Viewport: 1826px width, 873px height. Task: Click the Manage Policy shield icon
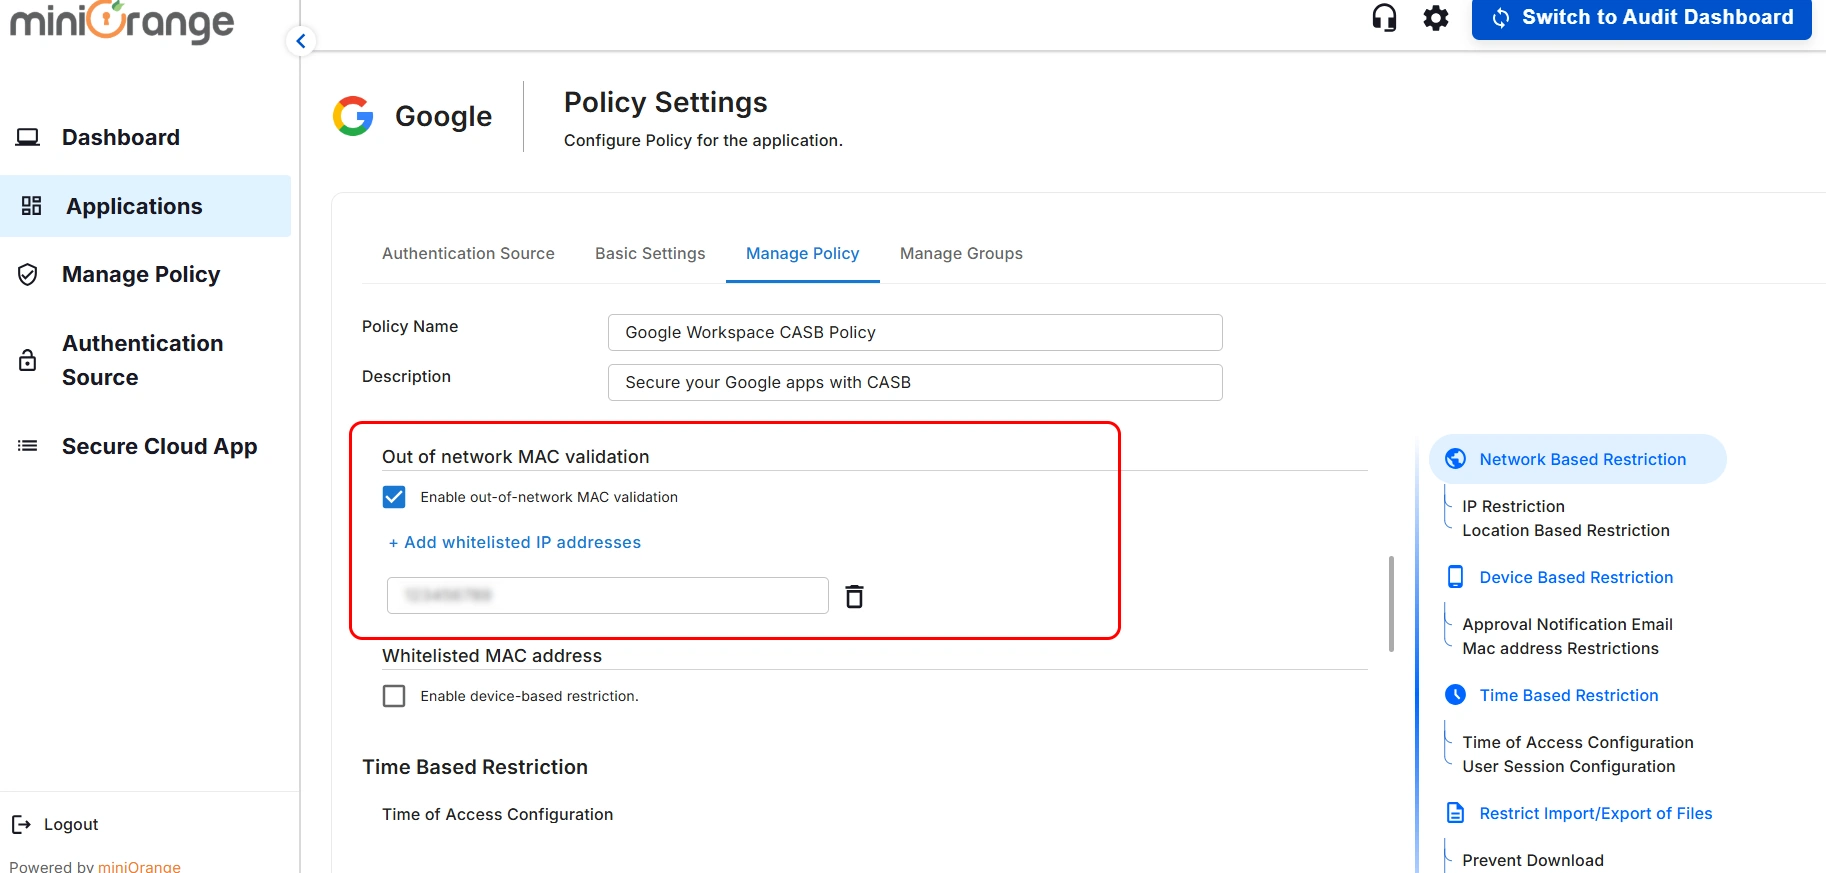(x=28, y=274)
